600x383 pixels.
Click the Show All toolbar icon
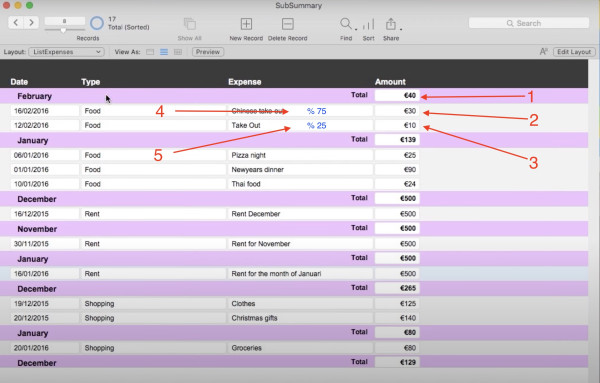pos(189,24)
